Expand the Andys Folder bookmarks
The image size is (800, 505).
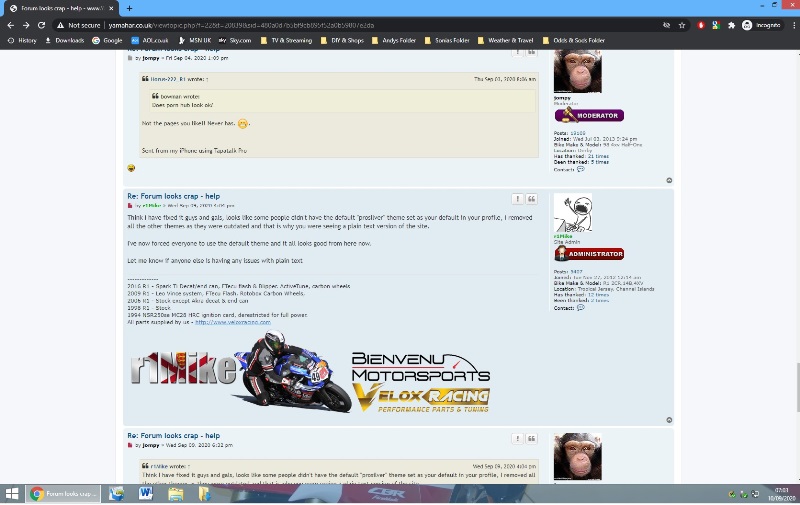pyautogui.click(x=393, y=40)
